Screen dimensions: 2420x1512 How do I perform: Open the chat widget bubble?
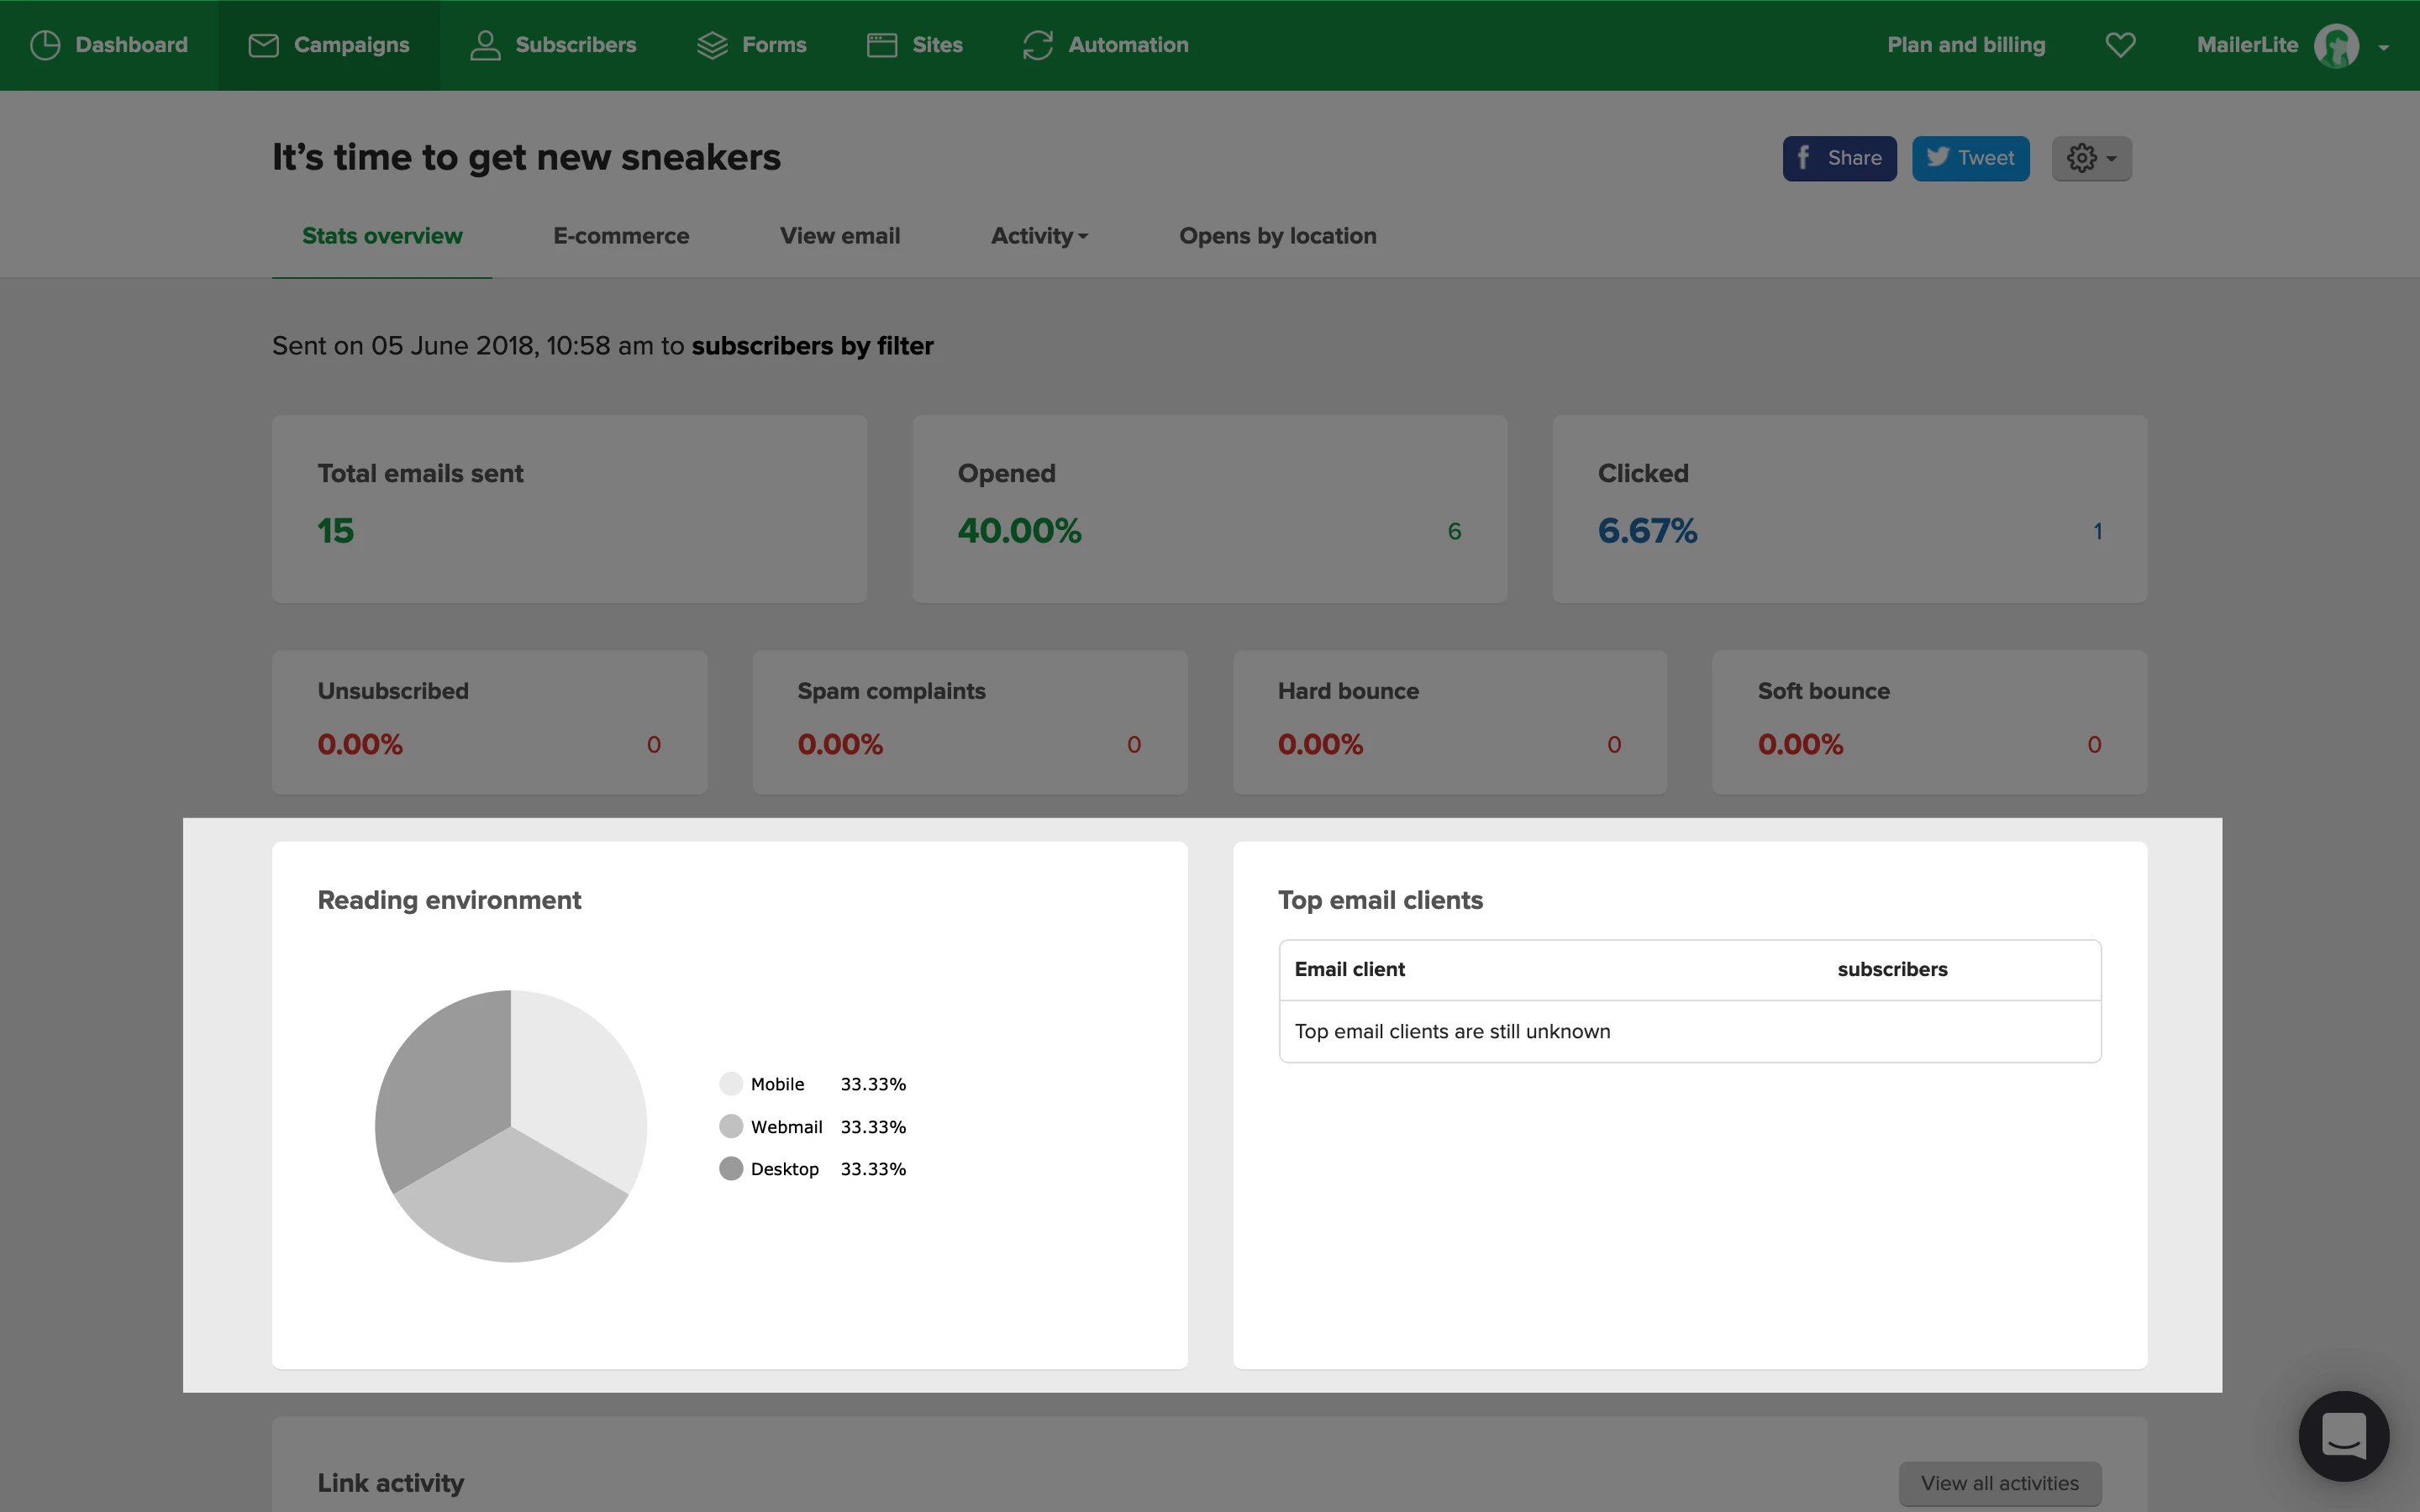coord(2343,1436)
